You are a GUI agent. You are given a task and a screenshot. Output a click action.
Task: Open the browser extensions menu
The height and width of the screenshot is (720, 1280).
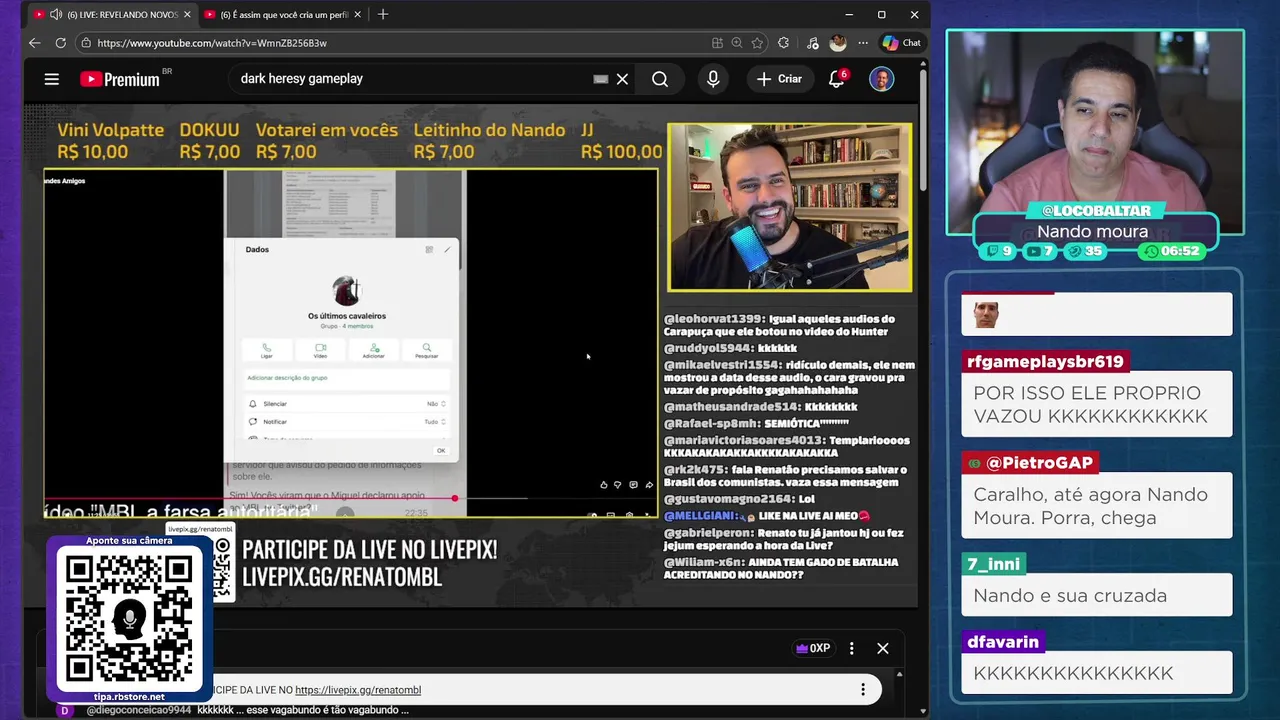(783, 43)
